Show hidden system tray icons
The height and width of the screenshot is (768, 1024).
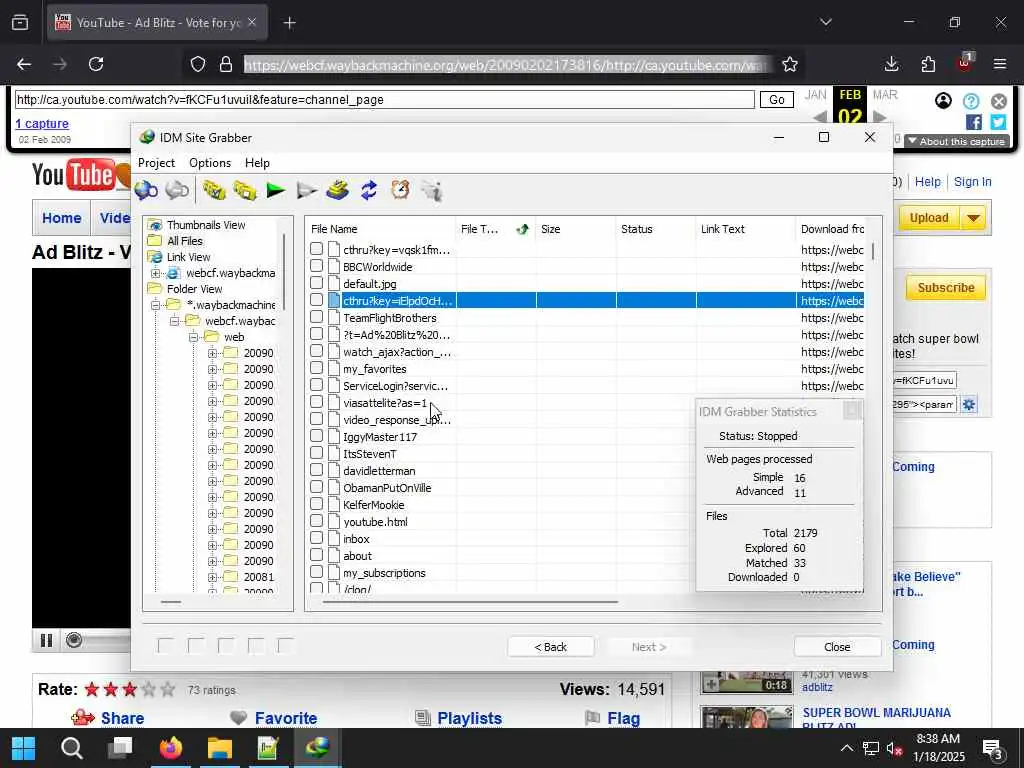[846, 748]
